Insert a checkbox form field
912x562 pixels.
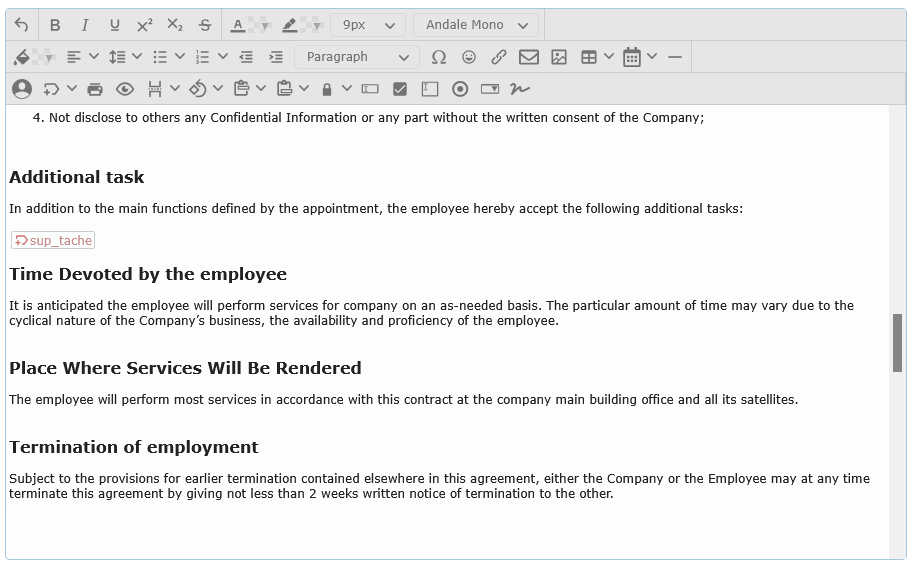400,89
